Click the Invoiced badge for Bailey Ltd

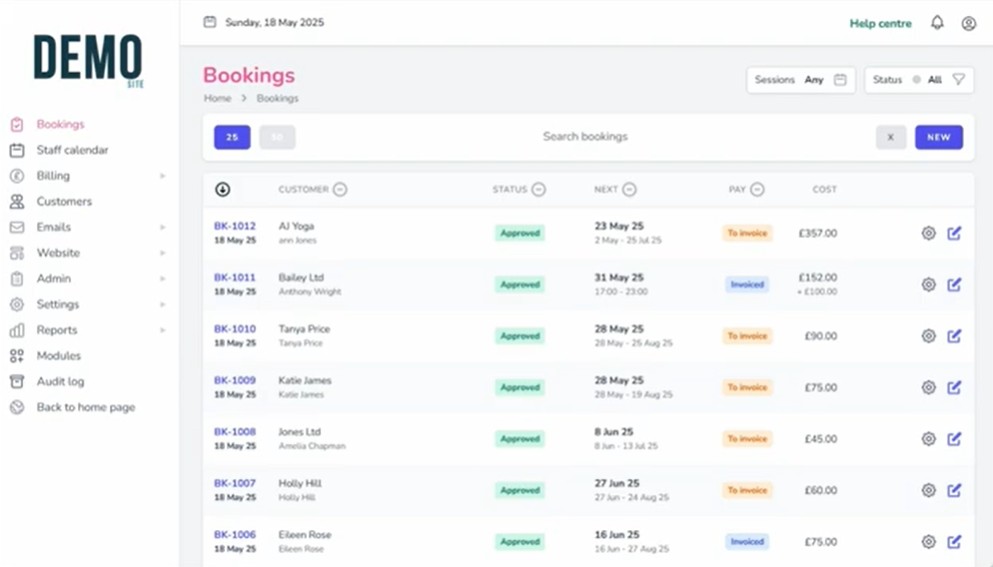pos(747,284)
